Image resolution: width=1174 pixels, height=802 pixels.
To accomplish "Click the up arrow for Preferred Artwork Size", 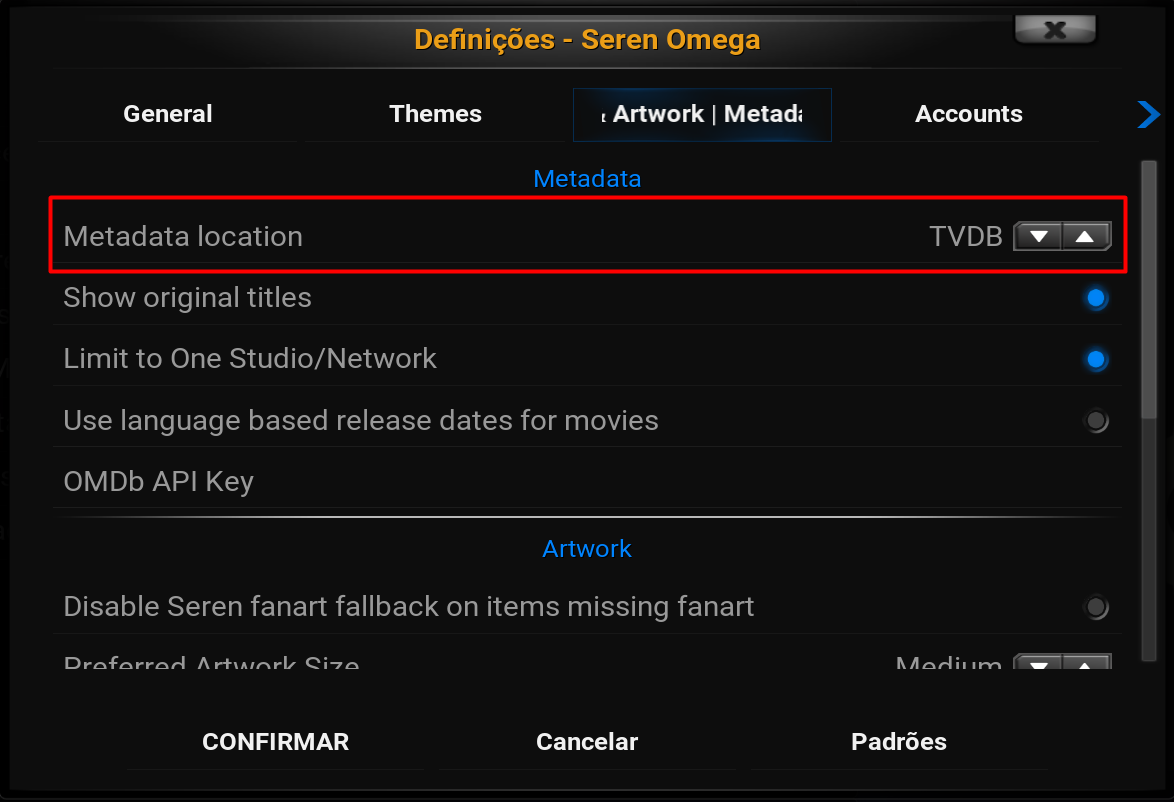I will pyautogui.click(x=1084, y=663).
